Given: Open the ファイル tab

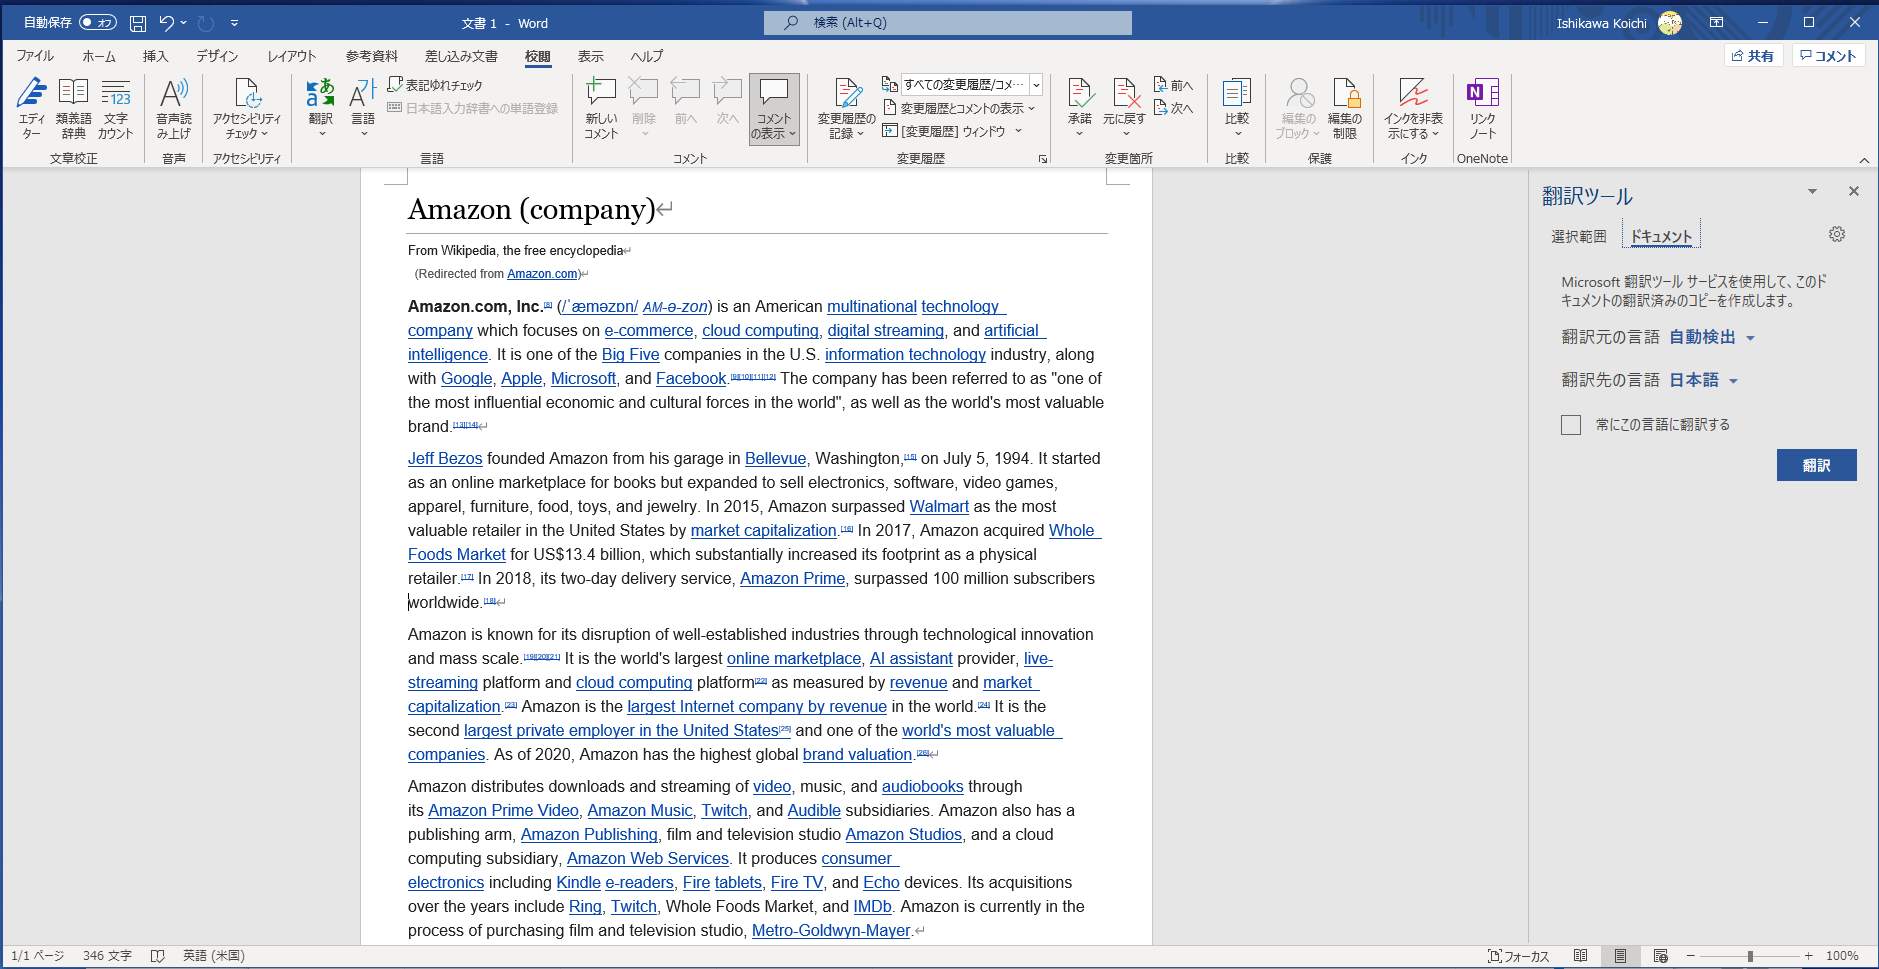Looking at the screenshot, I should tap(35, 56).
